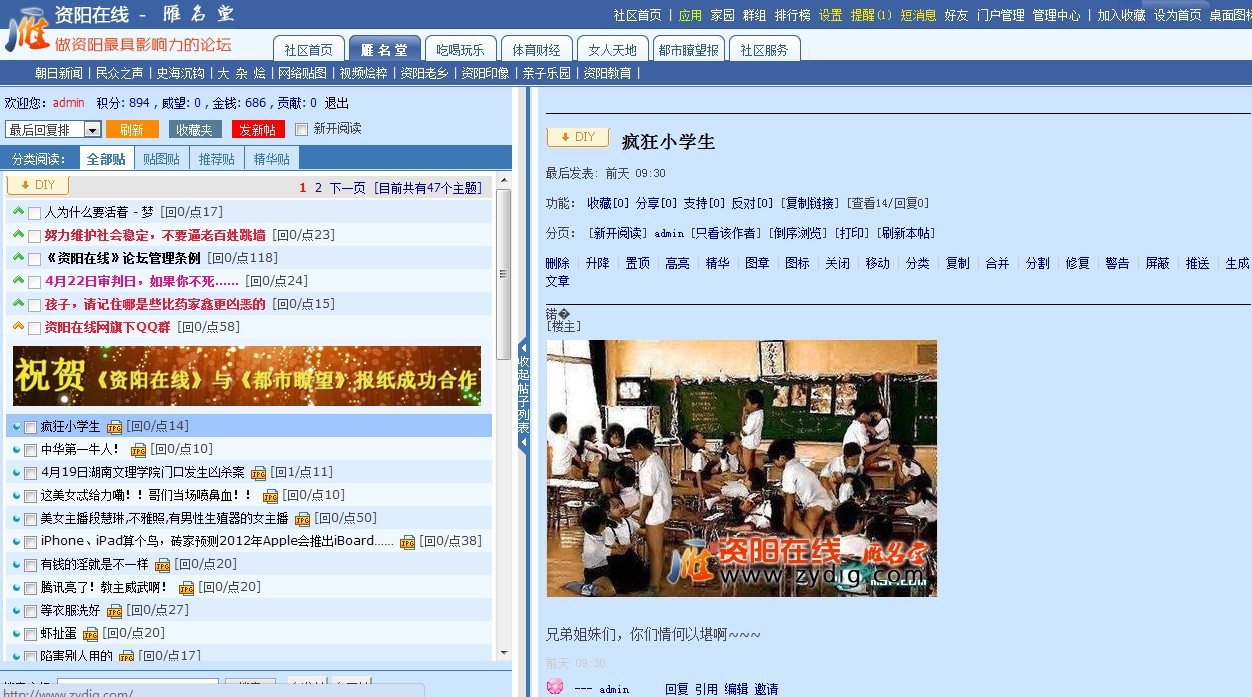Click the red 发新帖 button
This screenshot has width=1252, height=697.
tap(258, 130)
